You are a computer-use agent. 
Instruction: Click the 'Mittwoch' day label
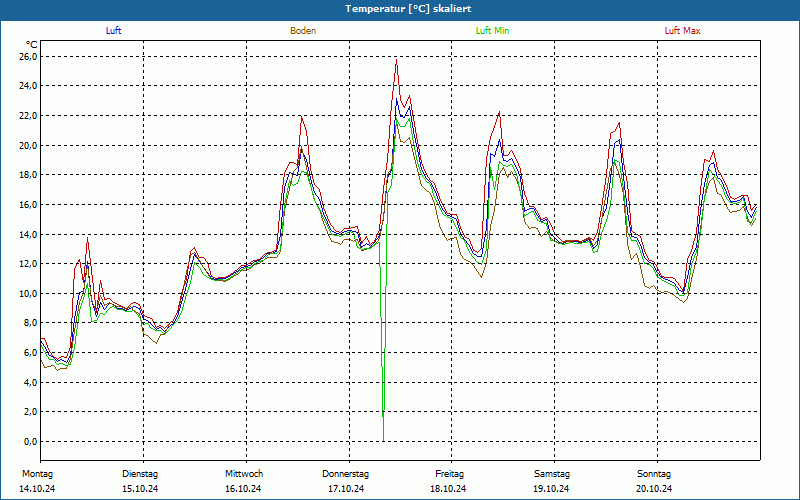244,474
